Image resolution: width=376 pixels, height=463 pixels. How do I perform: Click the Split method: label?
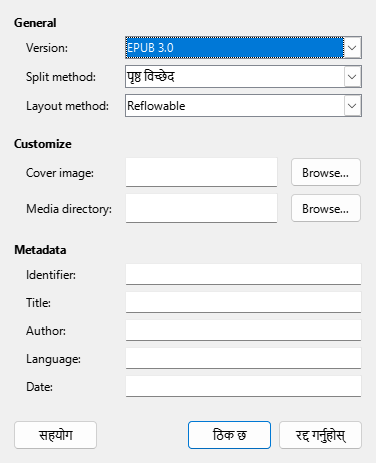click(x=61, y=77)
